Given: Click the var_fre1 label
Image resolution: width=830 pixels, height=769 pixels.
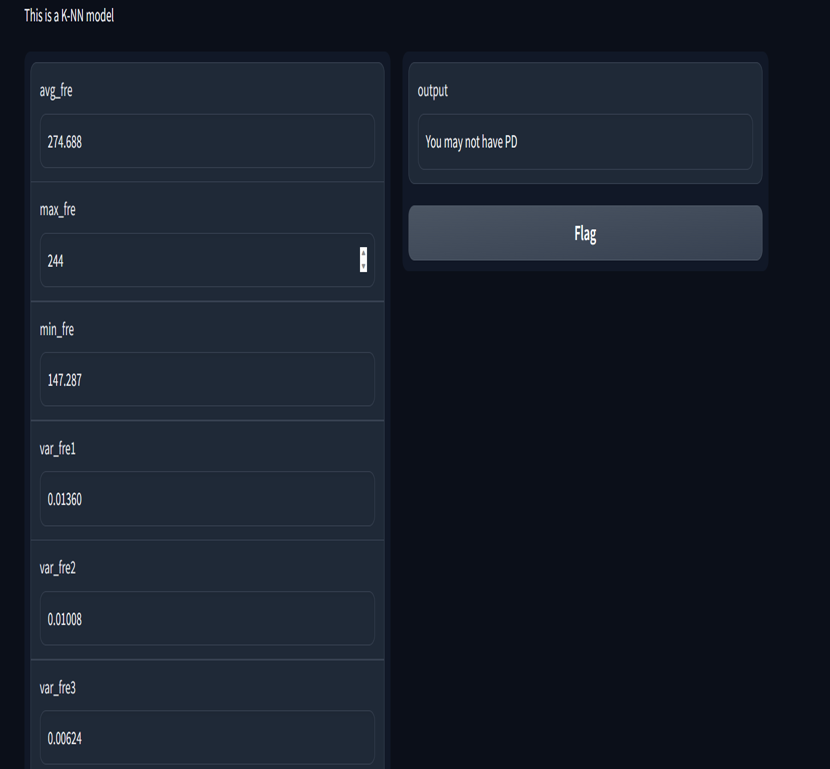Looking at the screenshot, I should [58, 449].
